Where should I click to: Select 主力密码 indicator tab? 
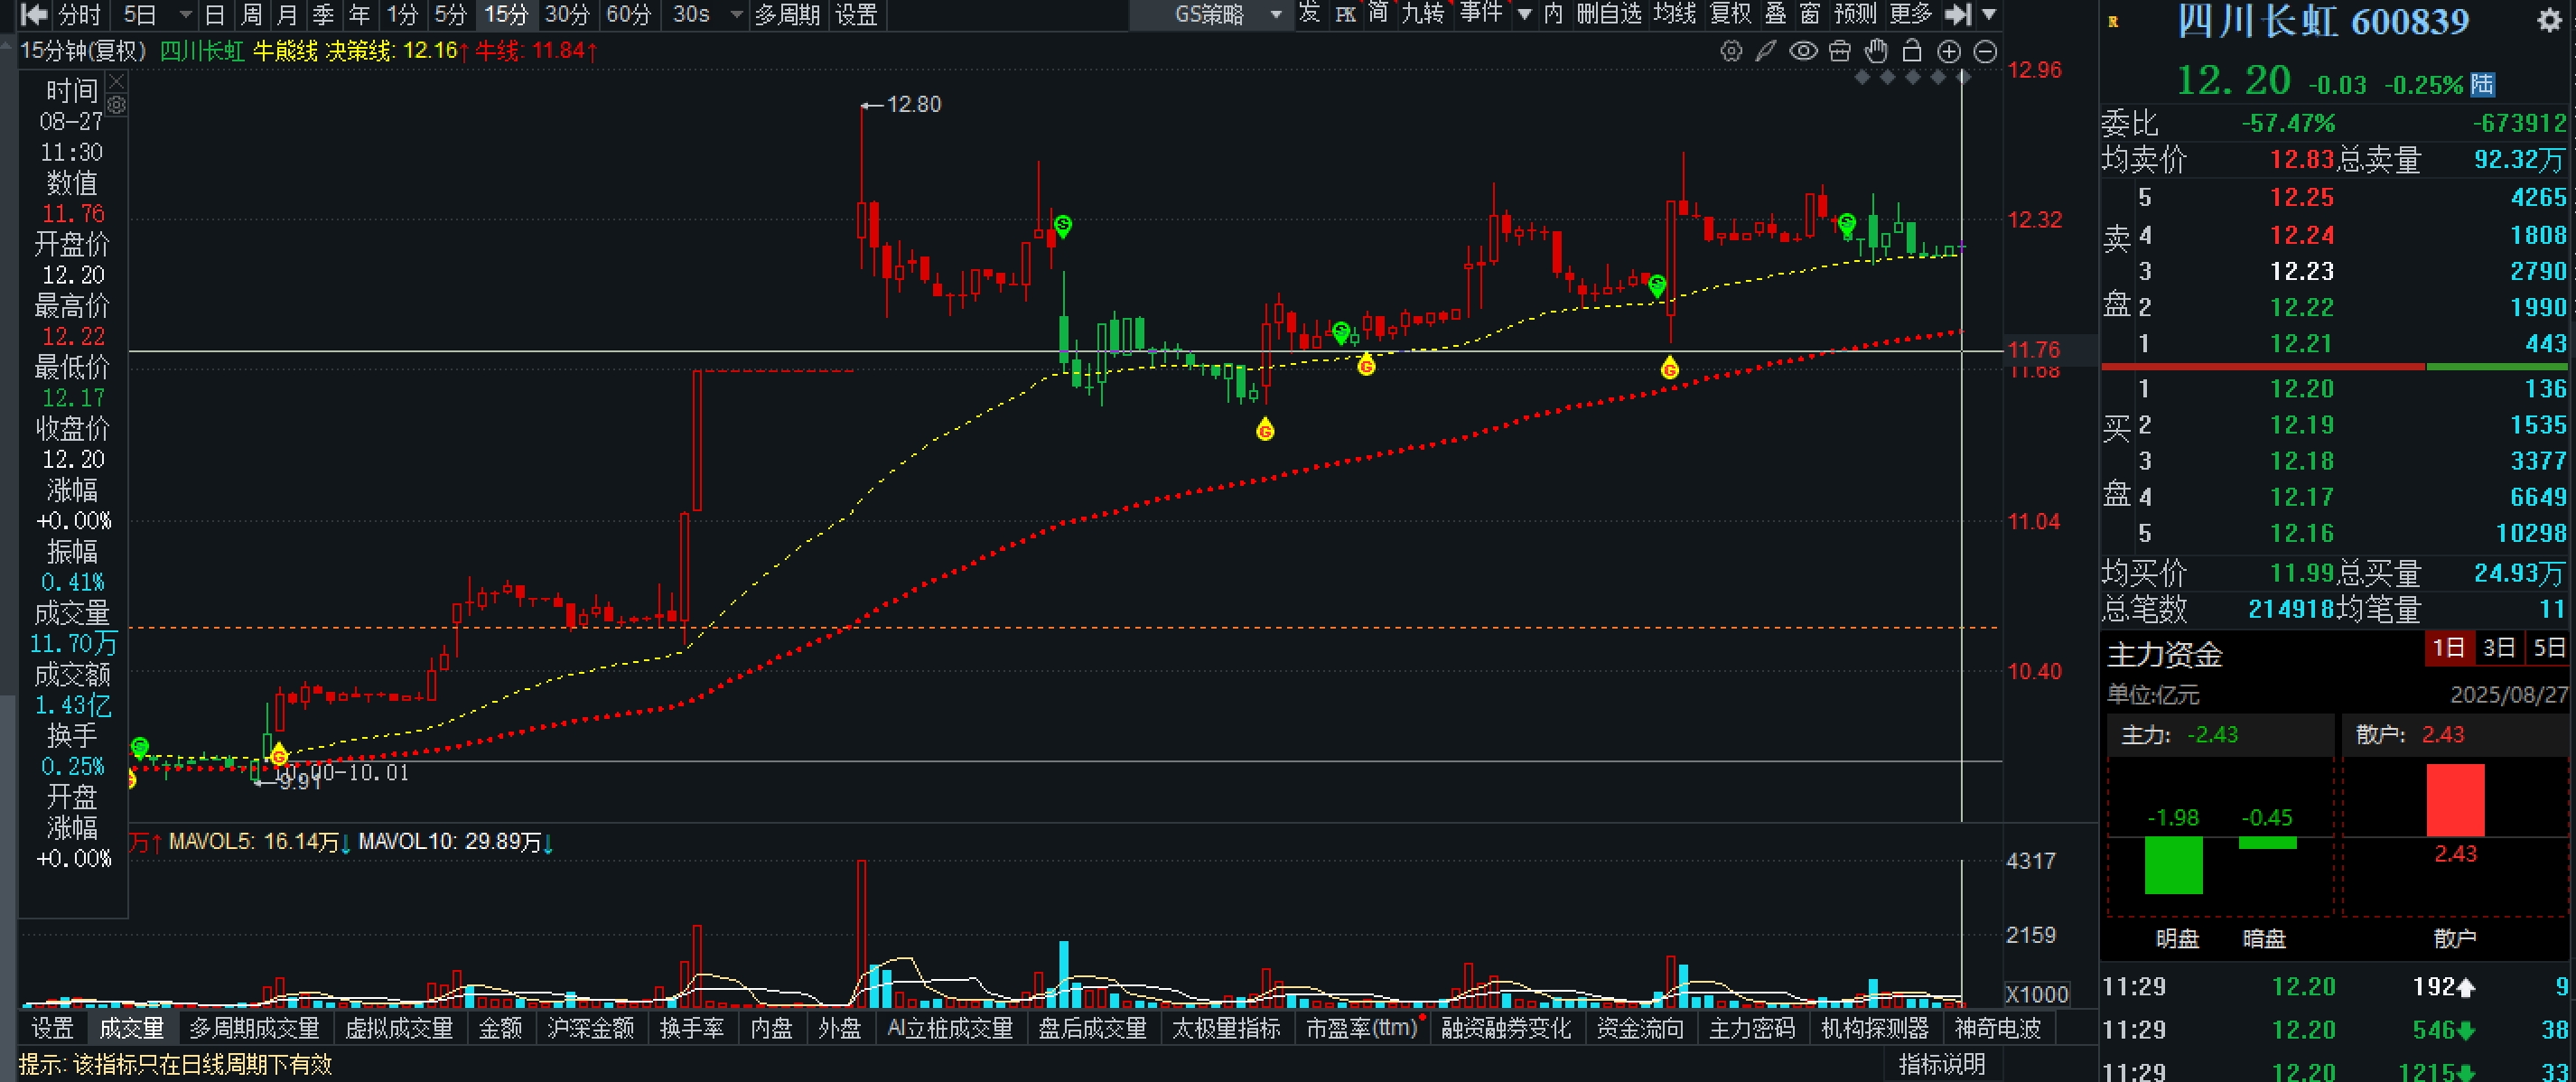coord(1752,1028)
